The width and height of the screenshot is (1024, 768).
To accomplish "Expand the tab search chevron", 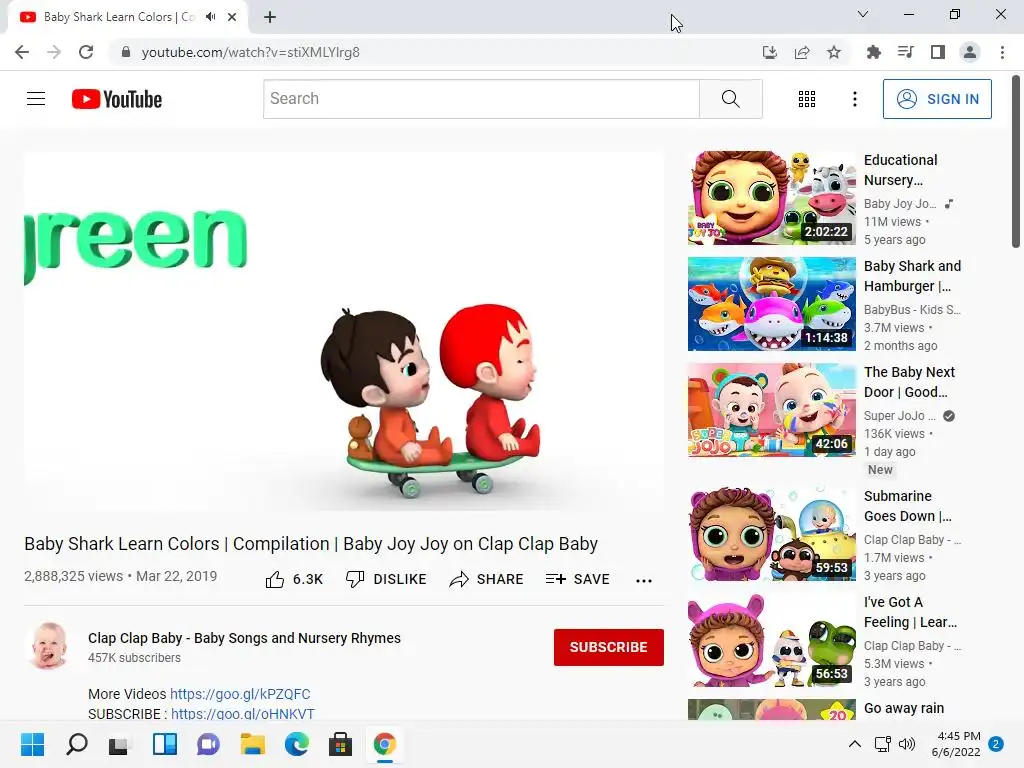I will (863, 14).
